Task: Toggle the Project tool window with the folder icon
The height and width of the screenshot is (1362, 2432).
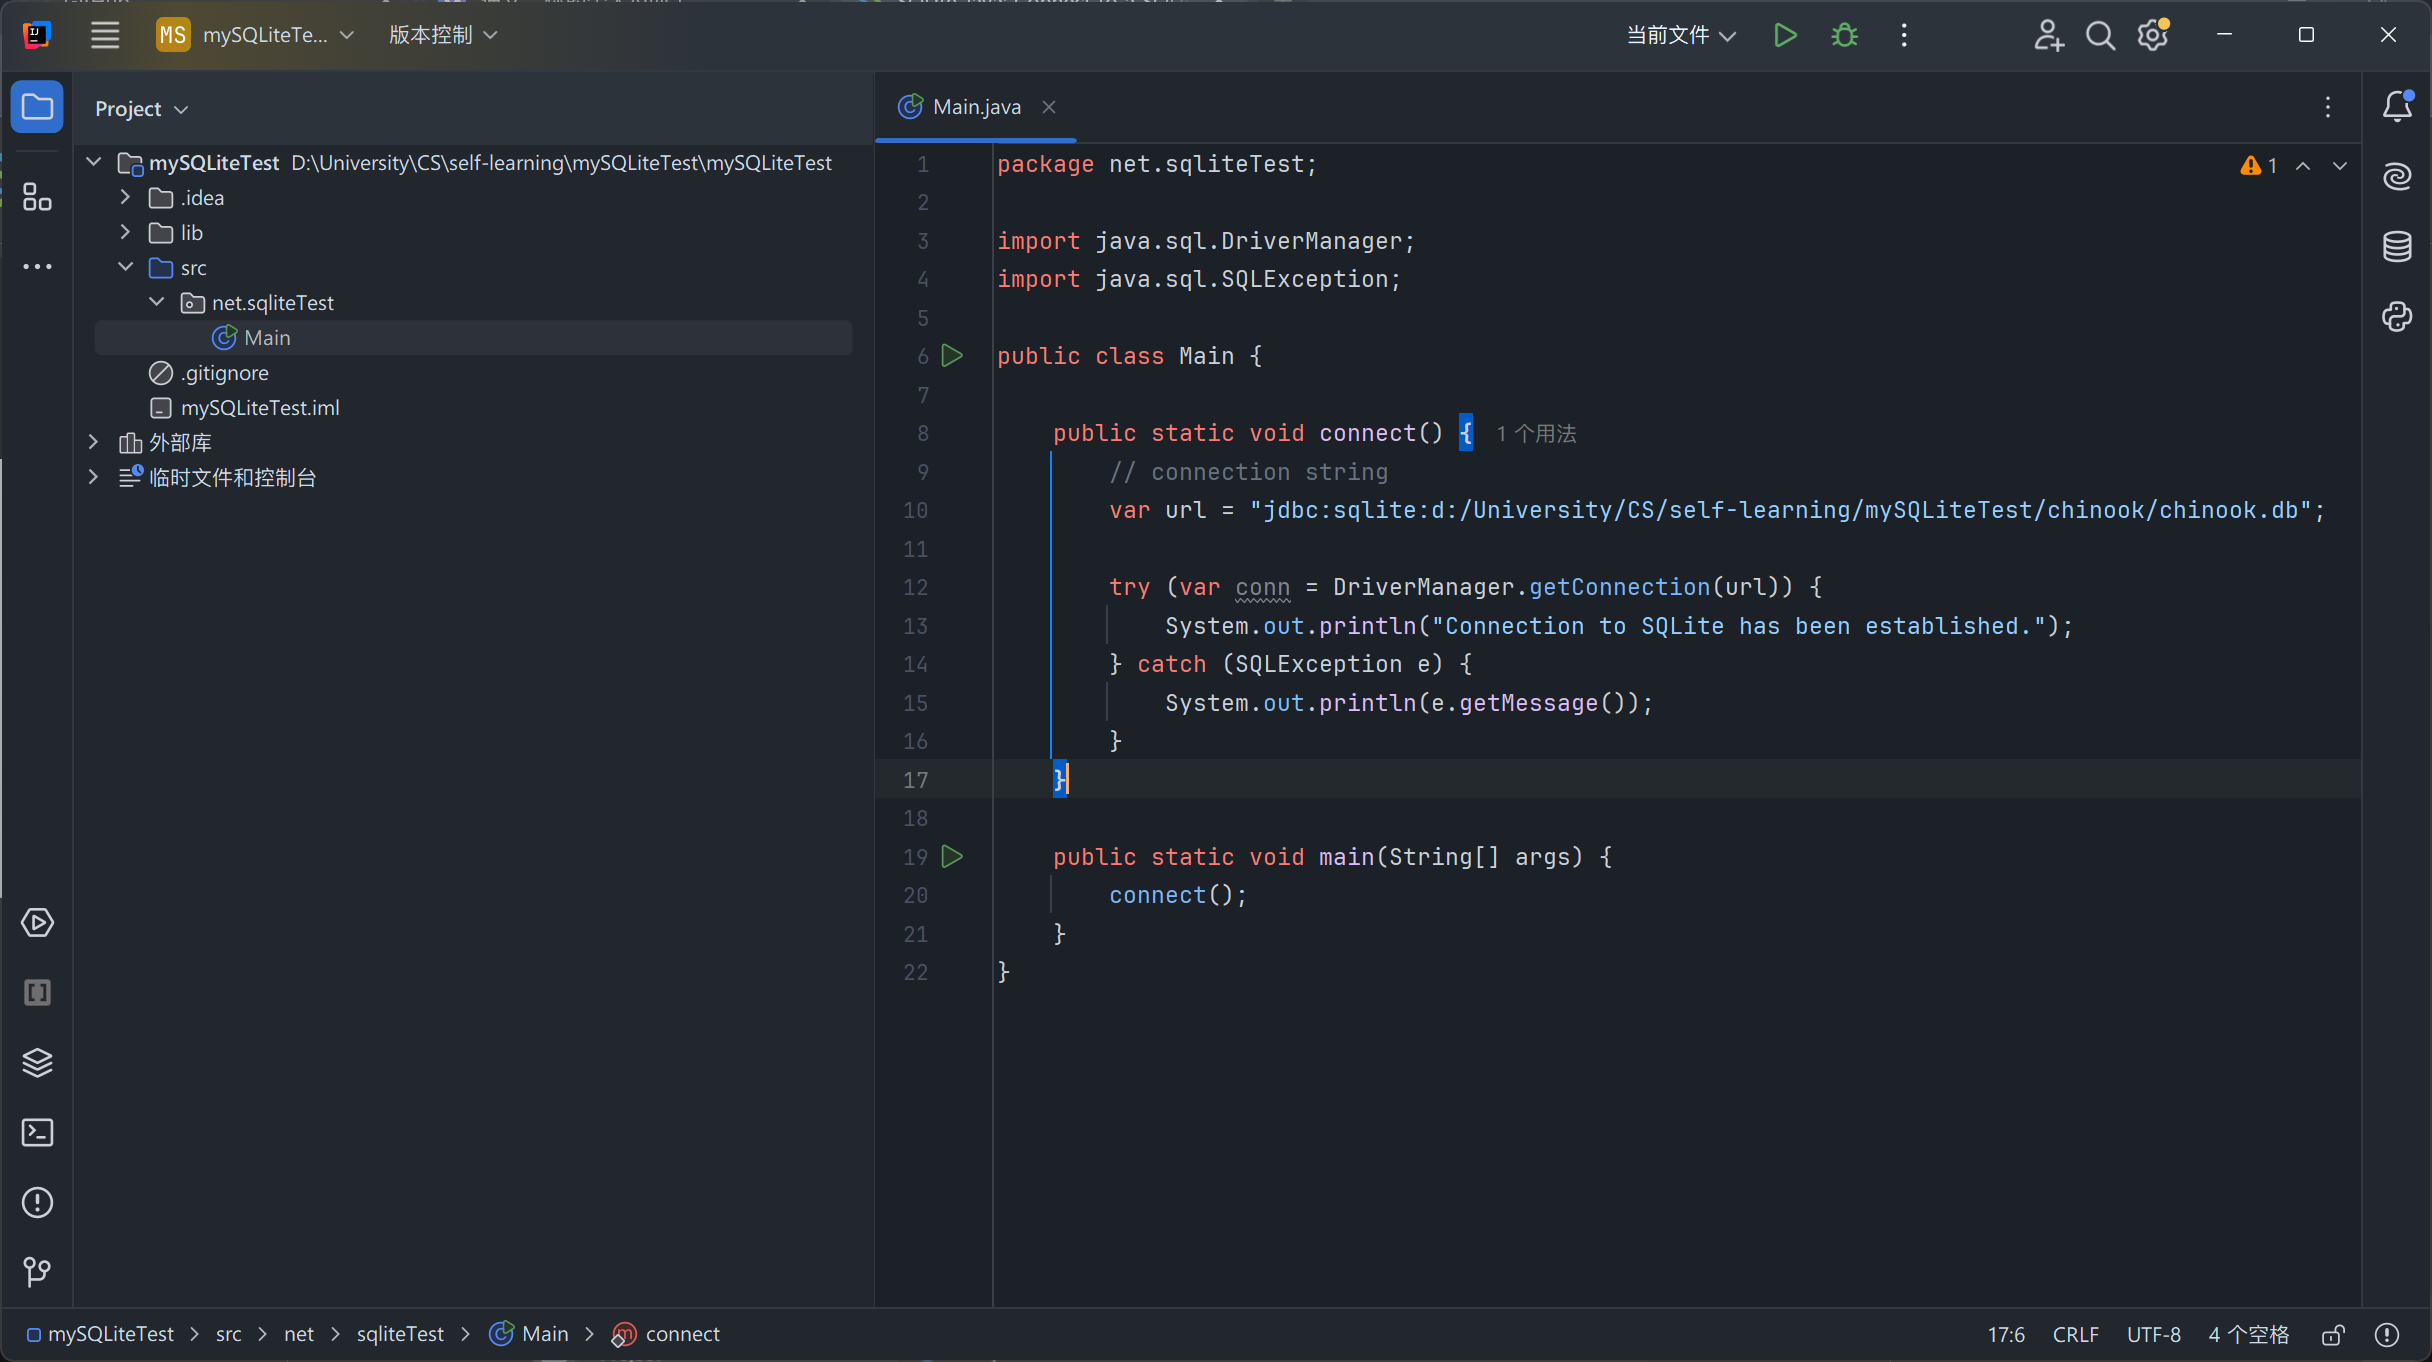Action: point(37,106)
